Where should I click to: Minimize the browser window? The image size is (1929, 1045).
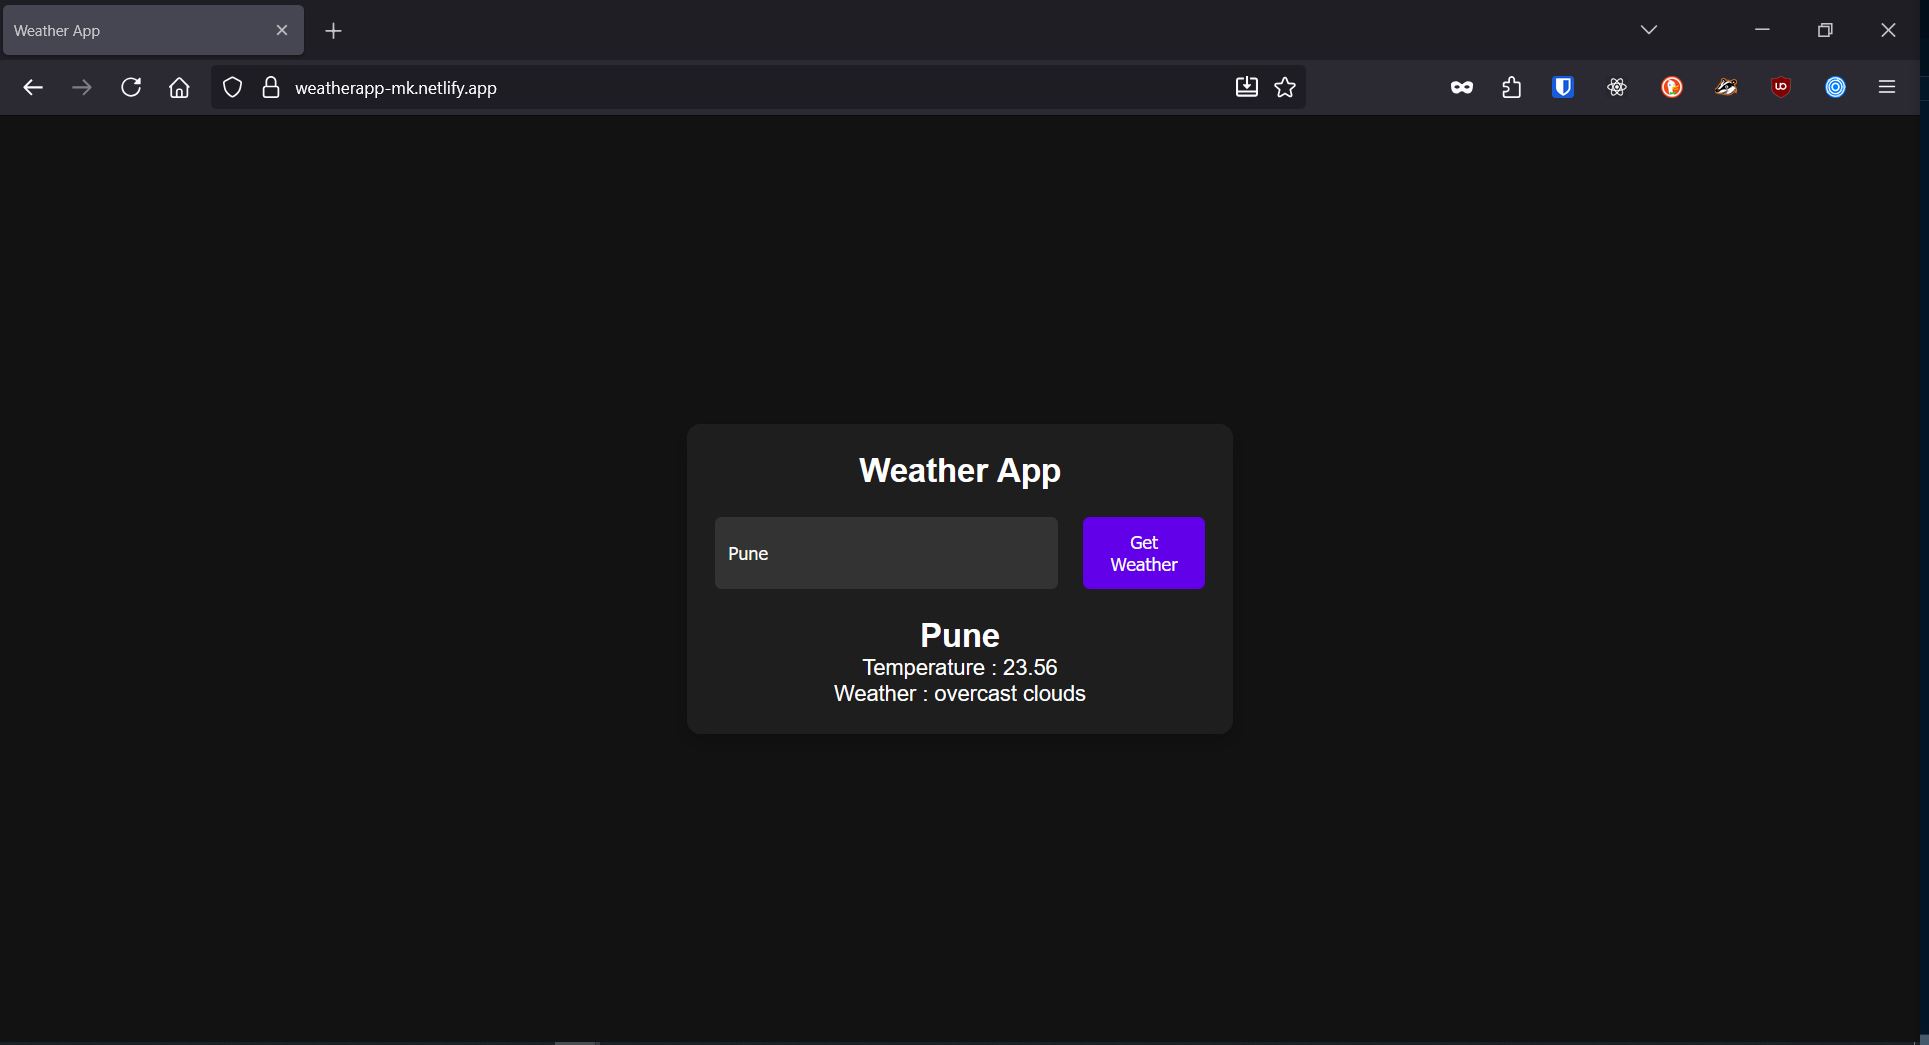(x=1762, y=30)
